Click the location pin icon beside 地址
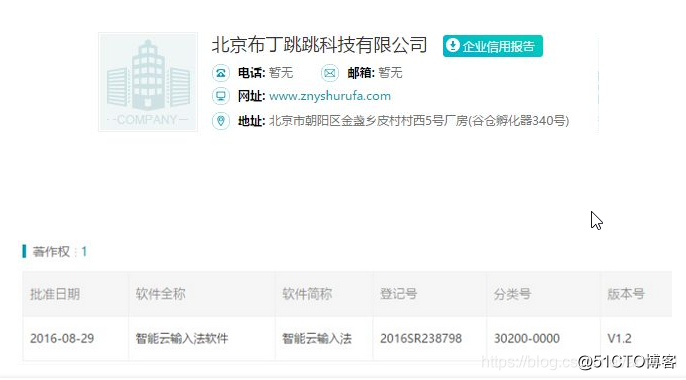 pyautogui.click(x=221, y=120)
